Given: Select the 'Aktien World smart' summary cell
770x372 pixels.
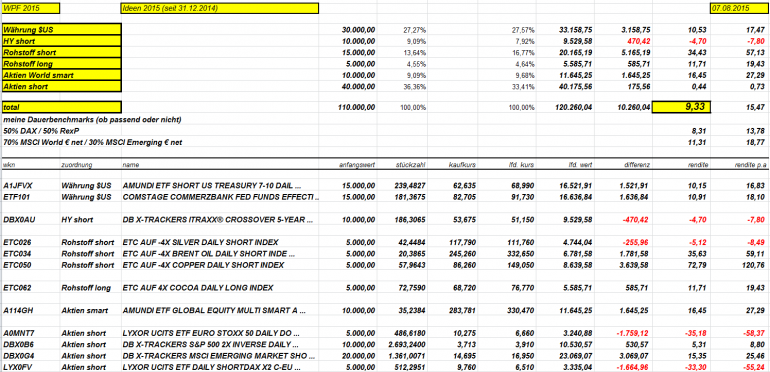Looking at the screenshot, I should [61, 75].
